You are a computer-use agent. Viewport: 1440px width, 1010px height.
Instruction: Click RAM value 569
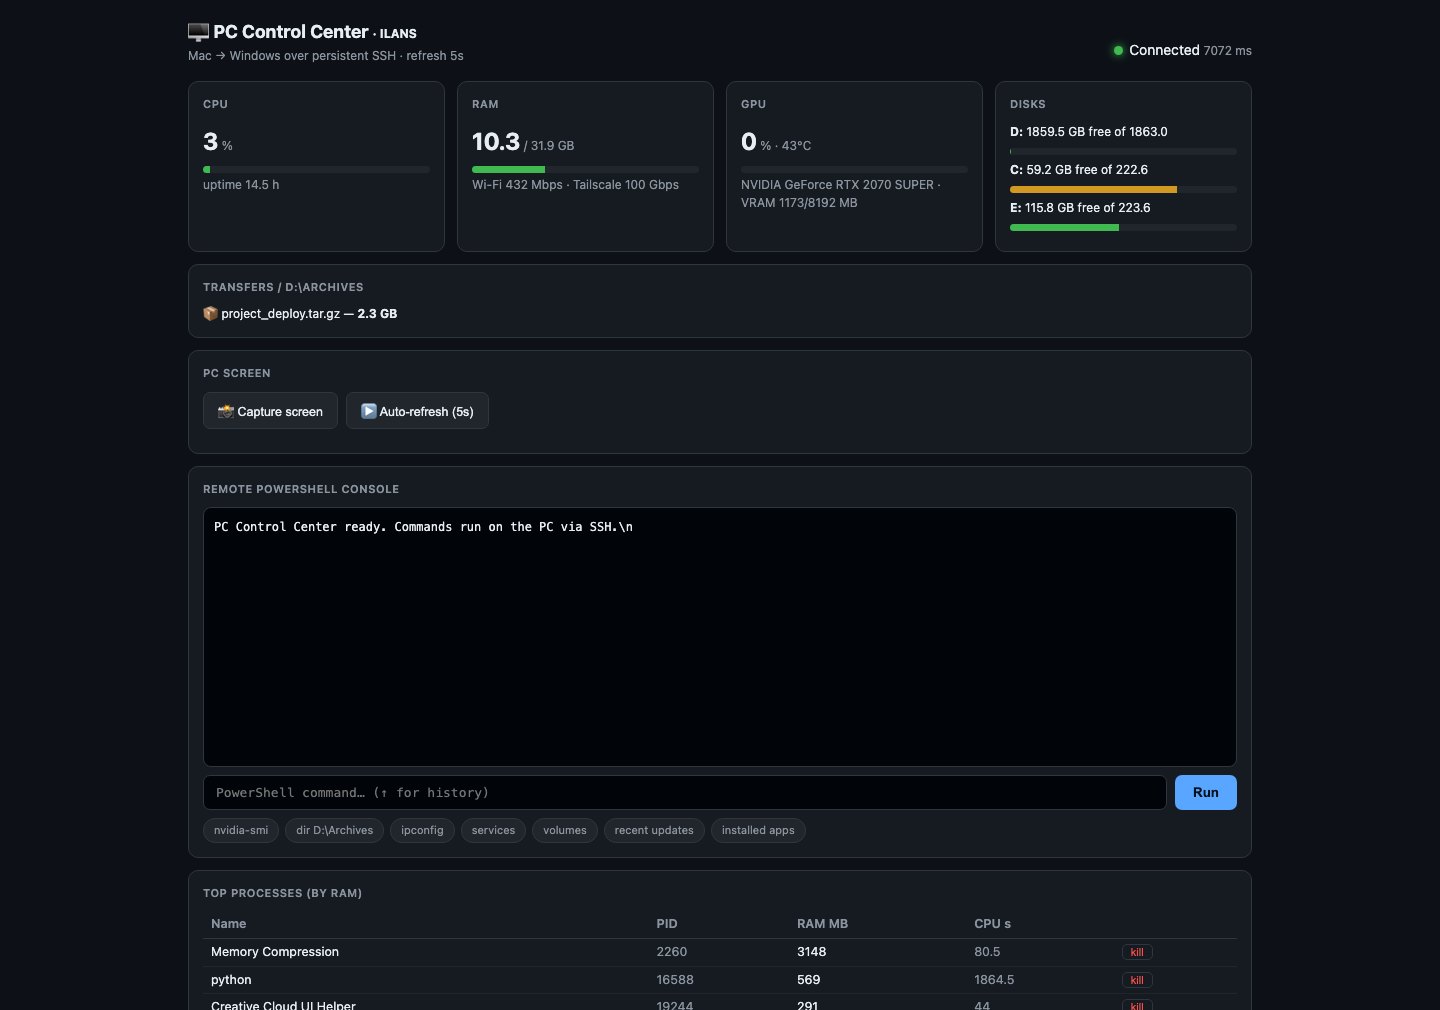coord(809,980)
